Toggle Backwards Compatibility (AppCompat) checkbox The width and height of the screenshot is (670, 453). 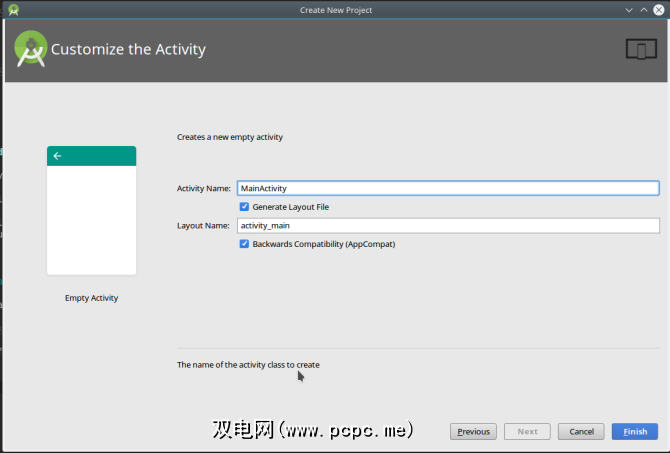244,244
